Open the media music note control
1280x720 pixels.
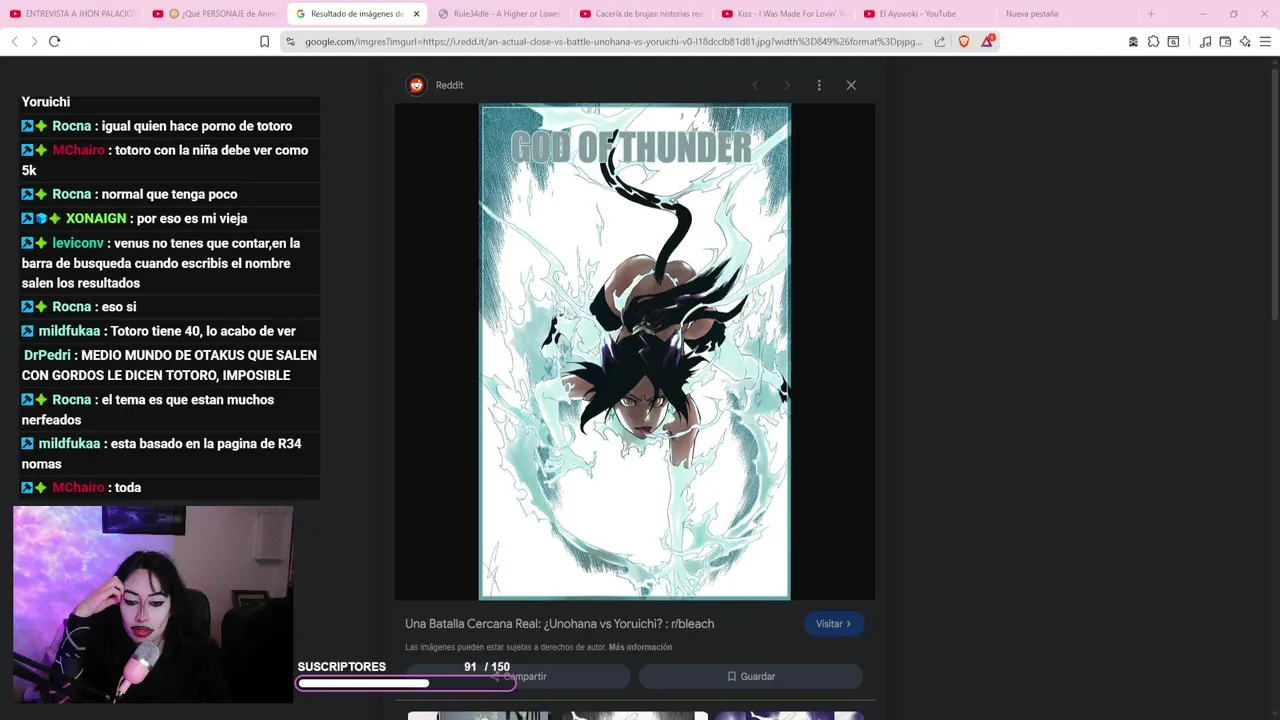pos(1205,41)
